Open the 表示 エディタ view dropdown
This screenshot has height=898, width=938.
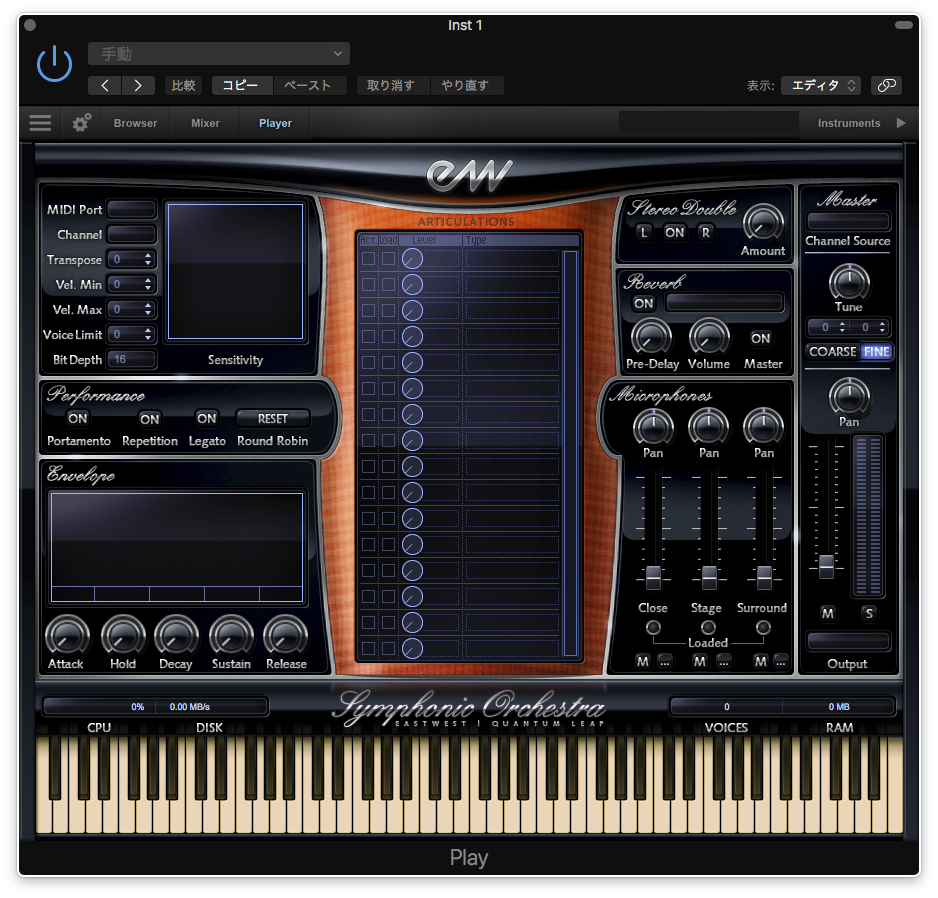[821, 86]
